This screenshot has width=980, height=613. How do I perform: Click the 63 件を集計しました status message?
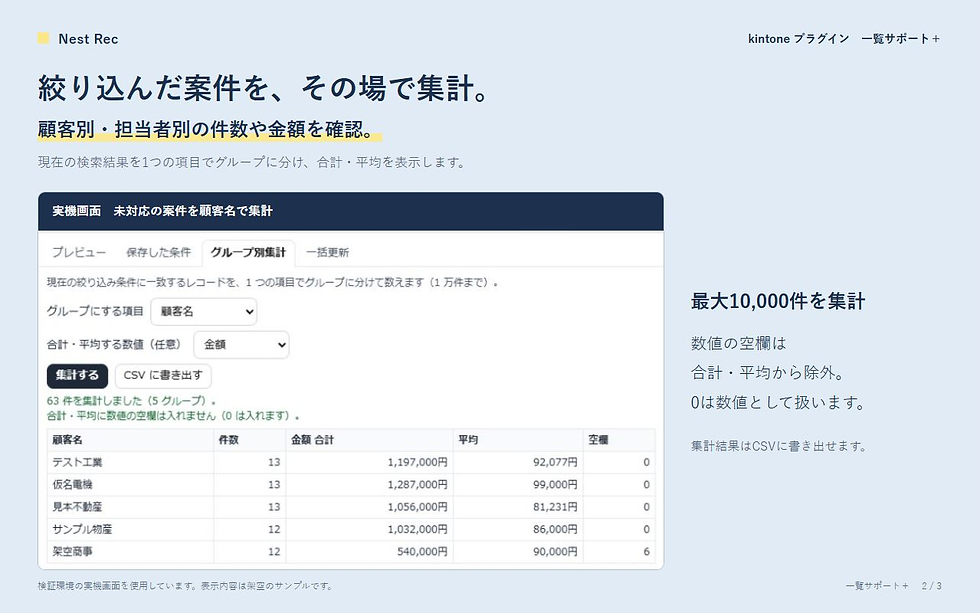(132, 401)
